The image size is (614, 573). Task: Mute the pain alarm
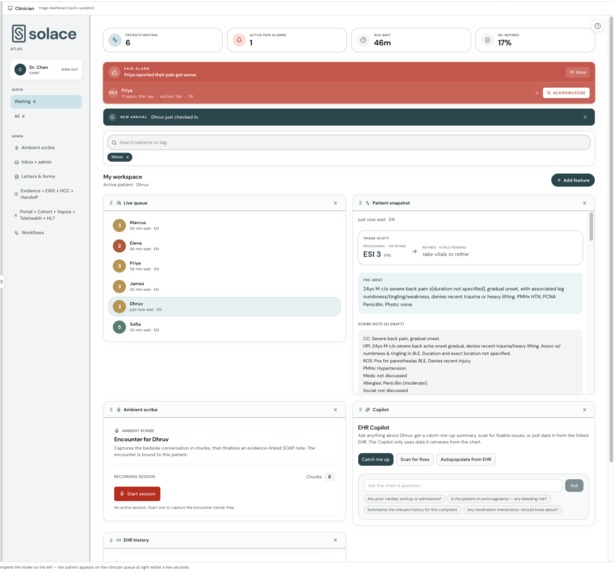click(577, 72)
